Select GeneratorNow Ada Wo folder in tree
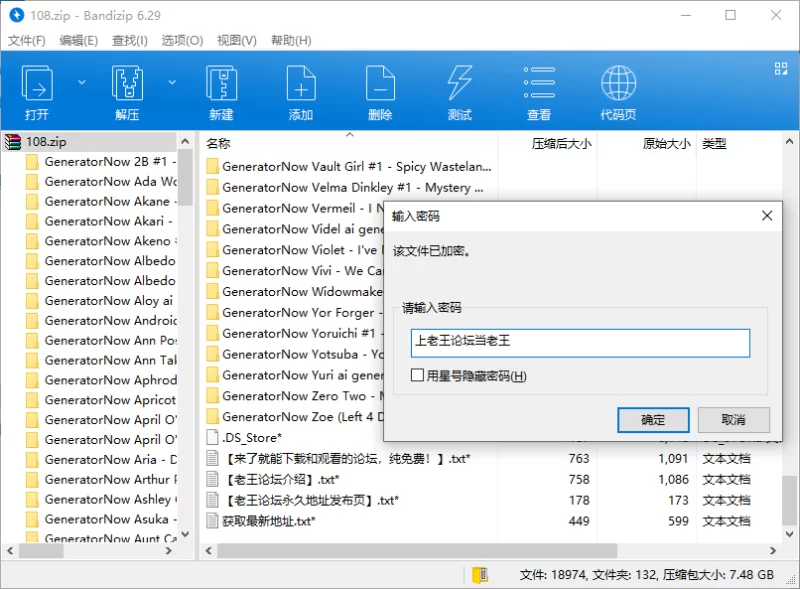 [101, 182]
